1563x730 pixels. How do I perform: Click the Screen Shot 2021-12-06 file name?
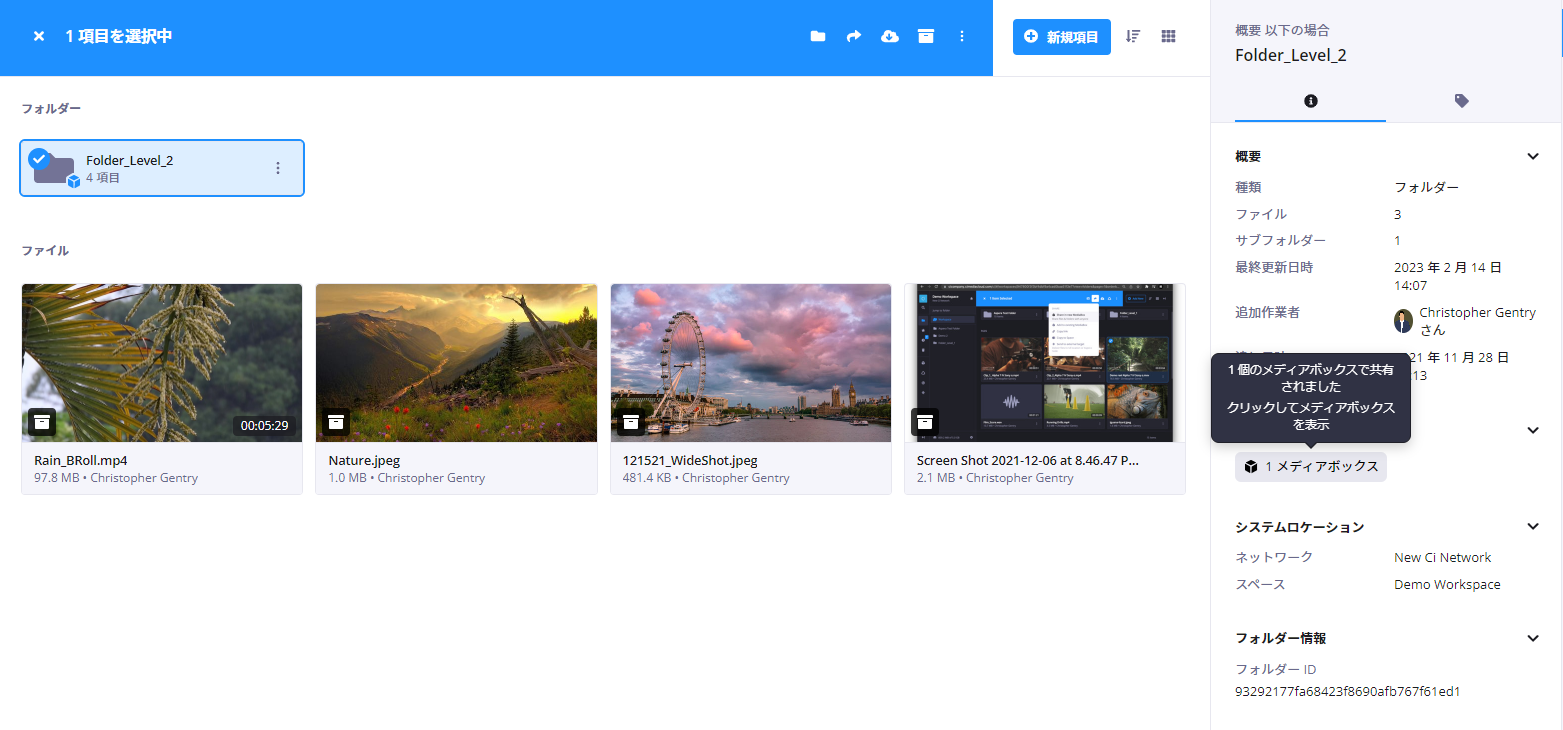pyautogui.click(x=1028, y=461)
